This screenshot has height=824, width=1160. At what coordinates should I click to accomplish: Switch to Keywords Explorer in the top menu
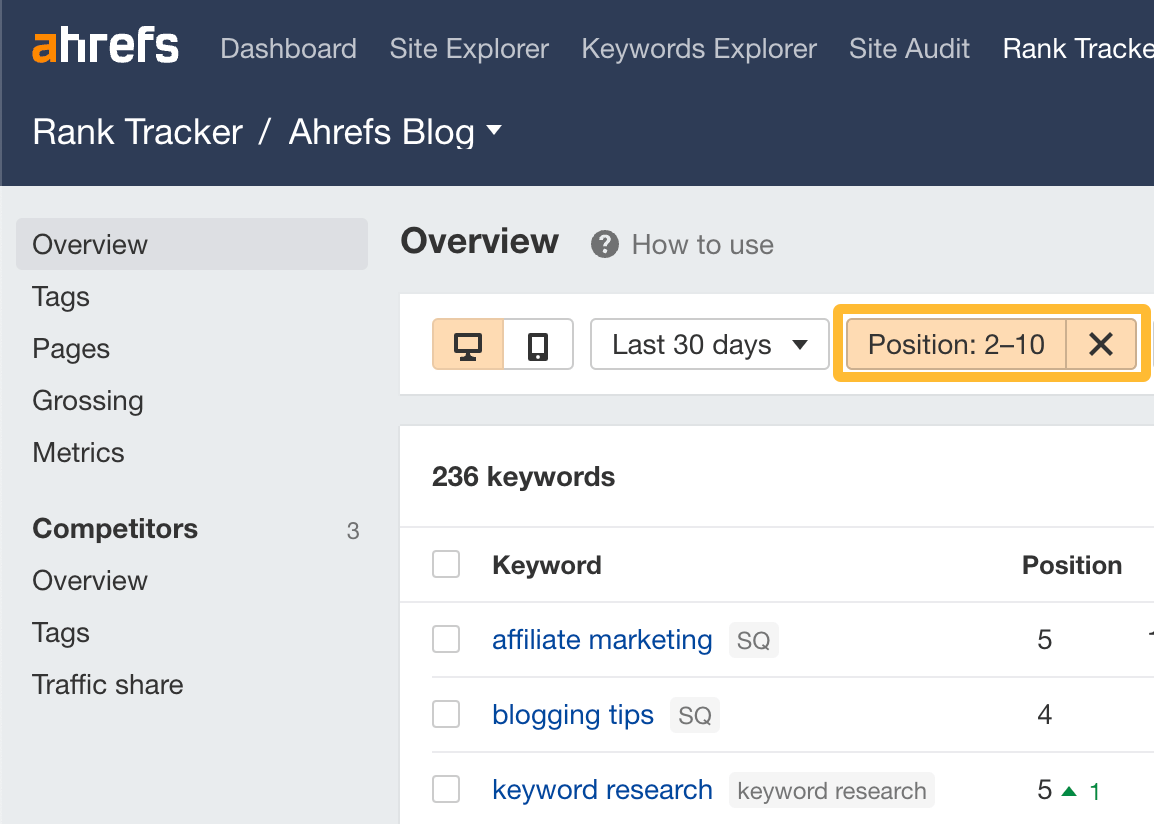698,48
